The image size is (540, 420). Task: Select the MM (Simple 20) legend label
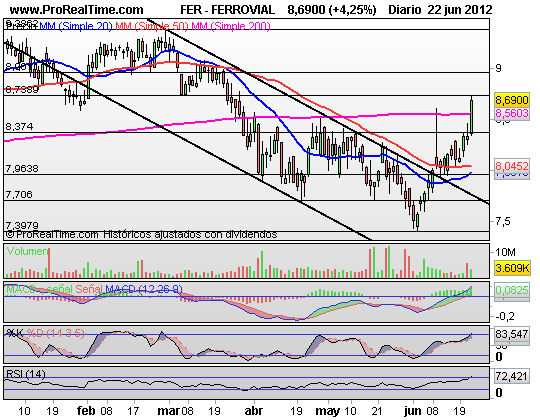pos(76,26)
